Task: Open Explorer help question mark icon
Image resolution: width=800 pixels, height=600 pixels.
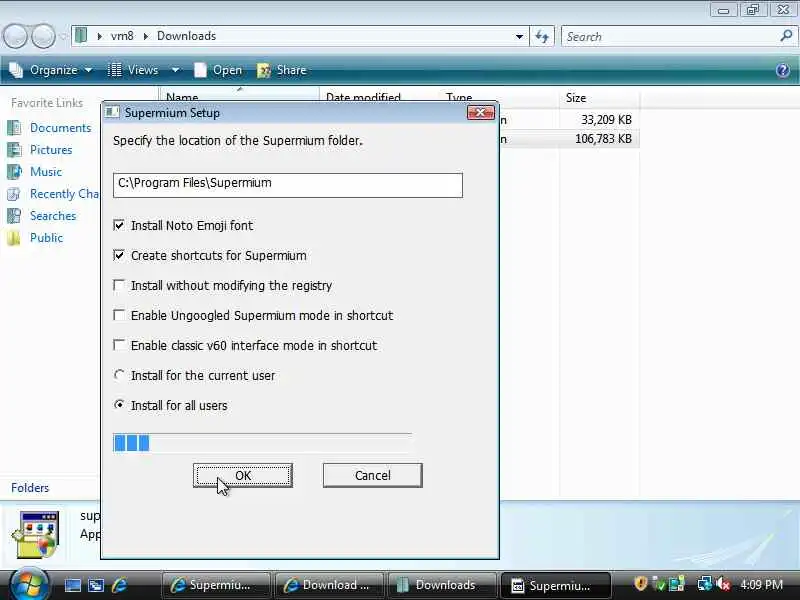Action: pos(783,70)
